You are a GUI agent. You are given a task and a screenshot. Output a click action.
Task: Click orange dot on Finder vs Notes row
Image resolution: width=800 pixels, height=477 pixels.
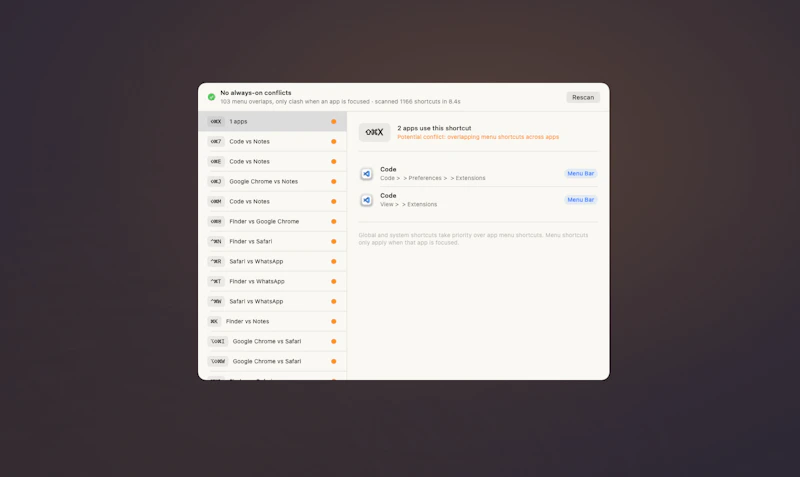coord(334,321)
